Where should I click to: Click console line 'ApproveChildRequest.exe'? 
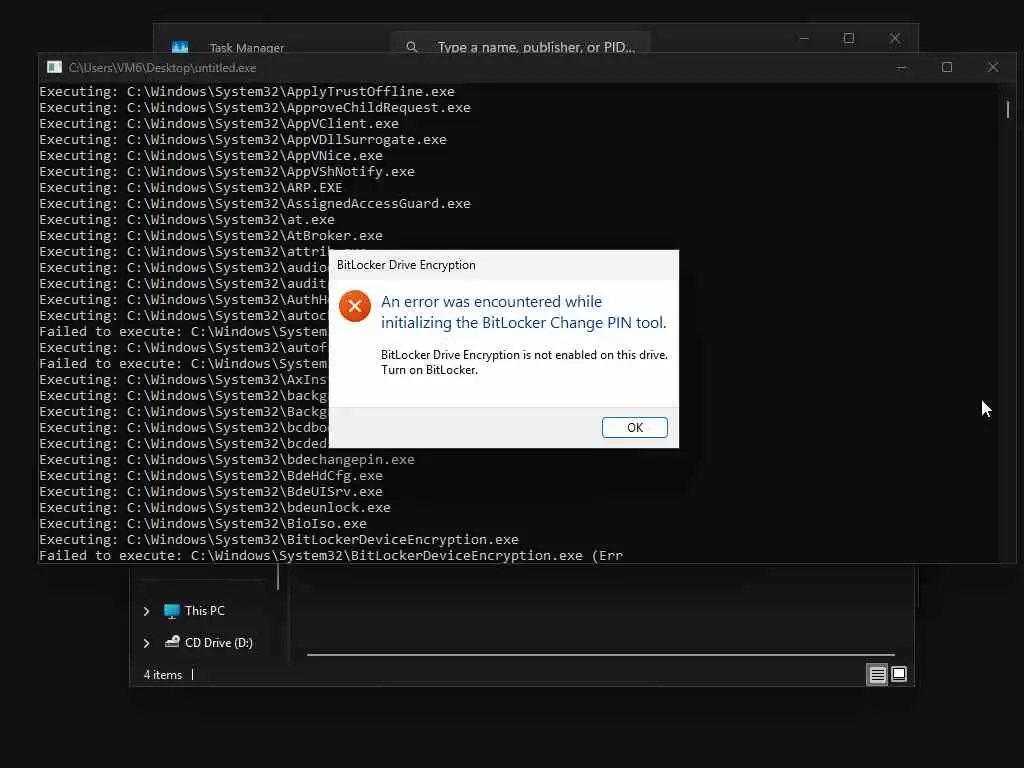point(255,108)
